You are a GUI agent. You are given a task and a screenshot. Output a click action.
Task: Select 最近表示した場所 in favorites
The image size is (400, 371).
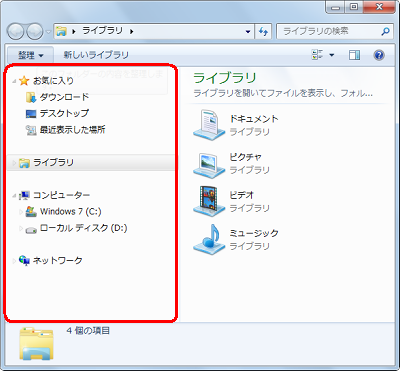pos(72,130)
